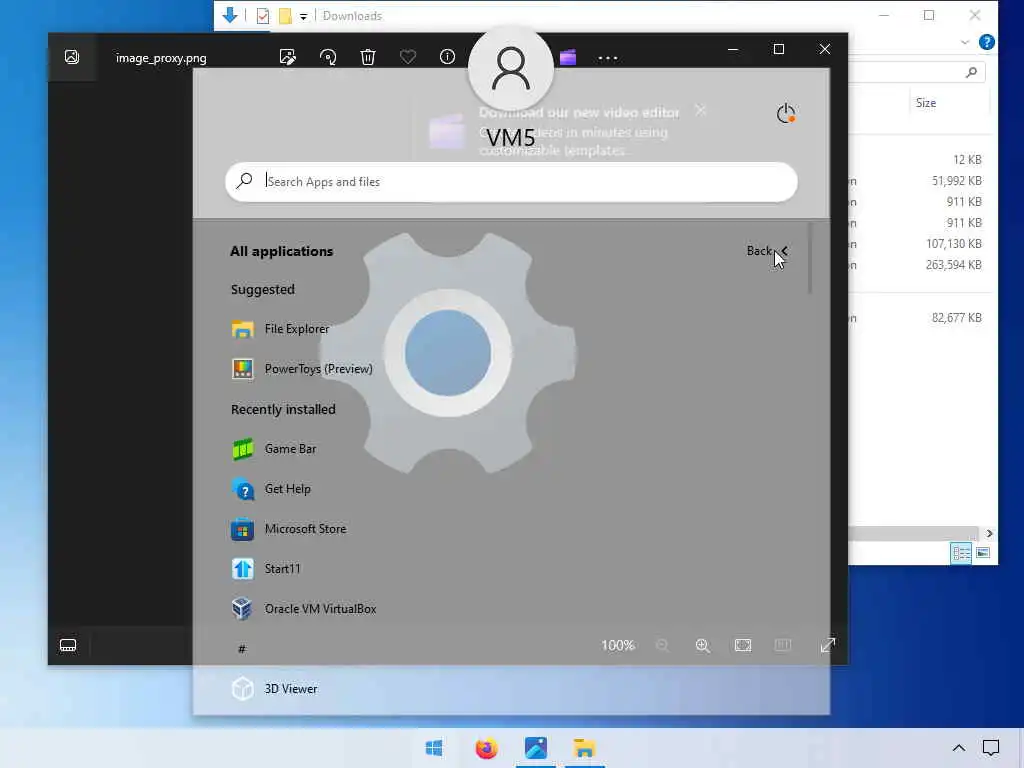Open file info with the info icon
Image resolution: width=1024 pixels, height=768 pixels.
[x=447, y=57]
